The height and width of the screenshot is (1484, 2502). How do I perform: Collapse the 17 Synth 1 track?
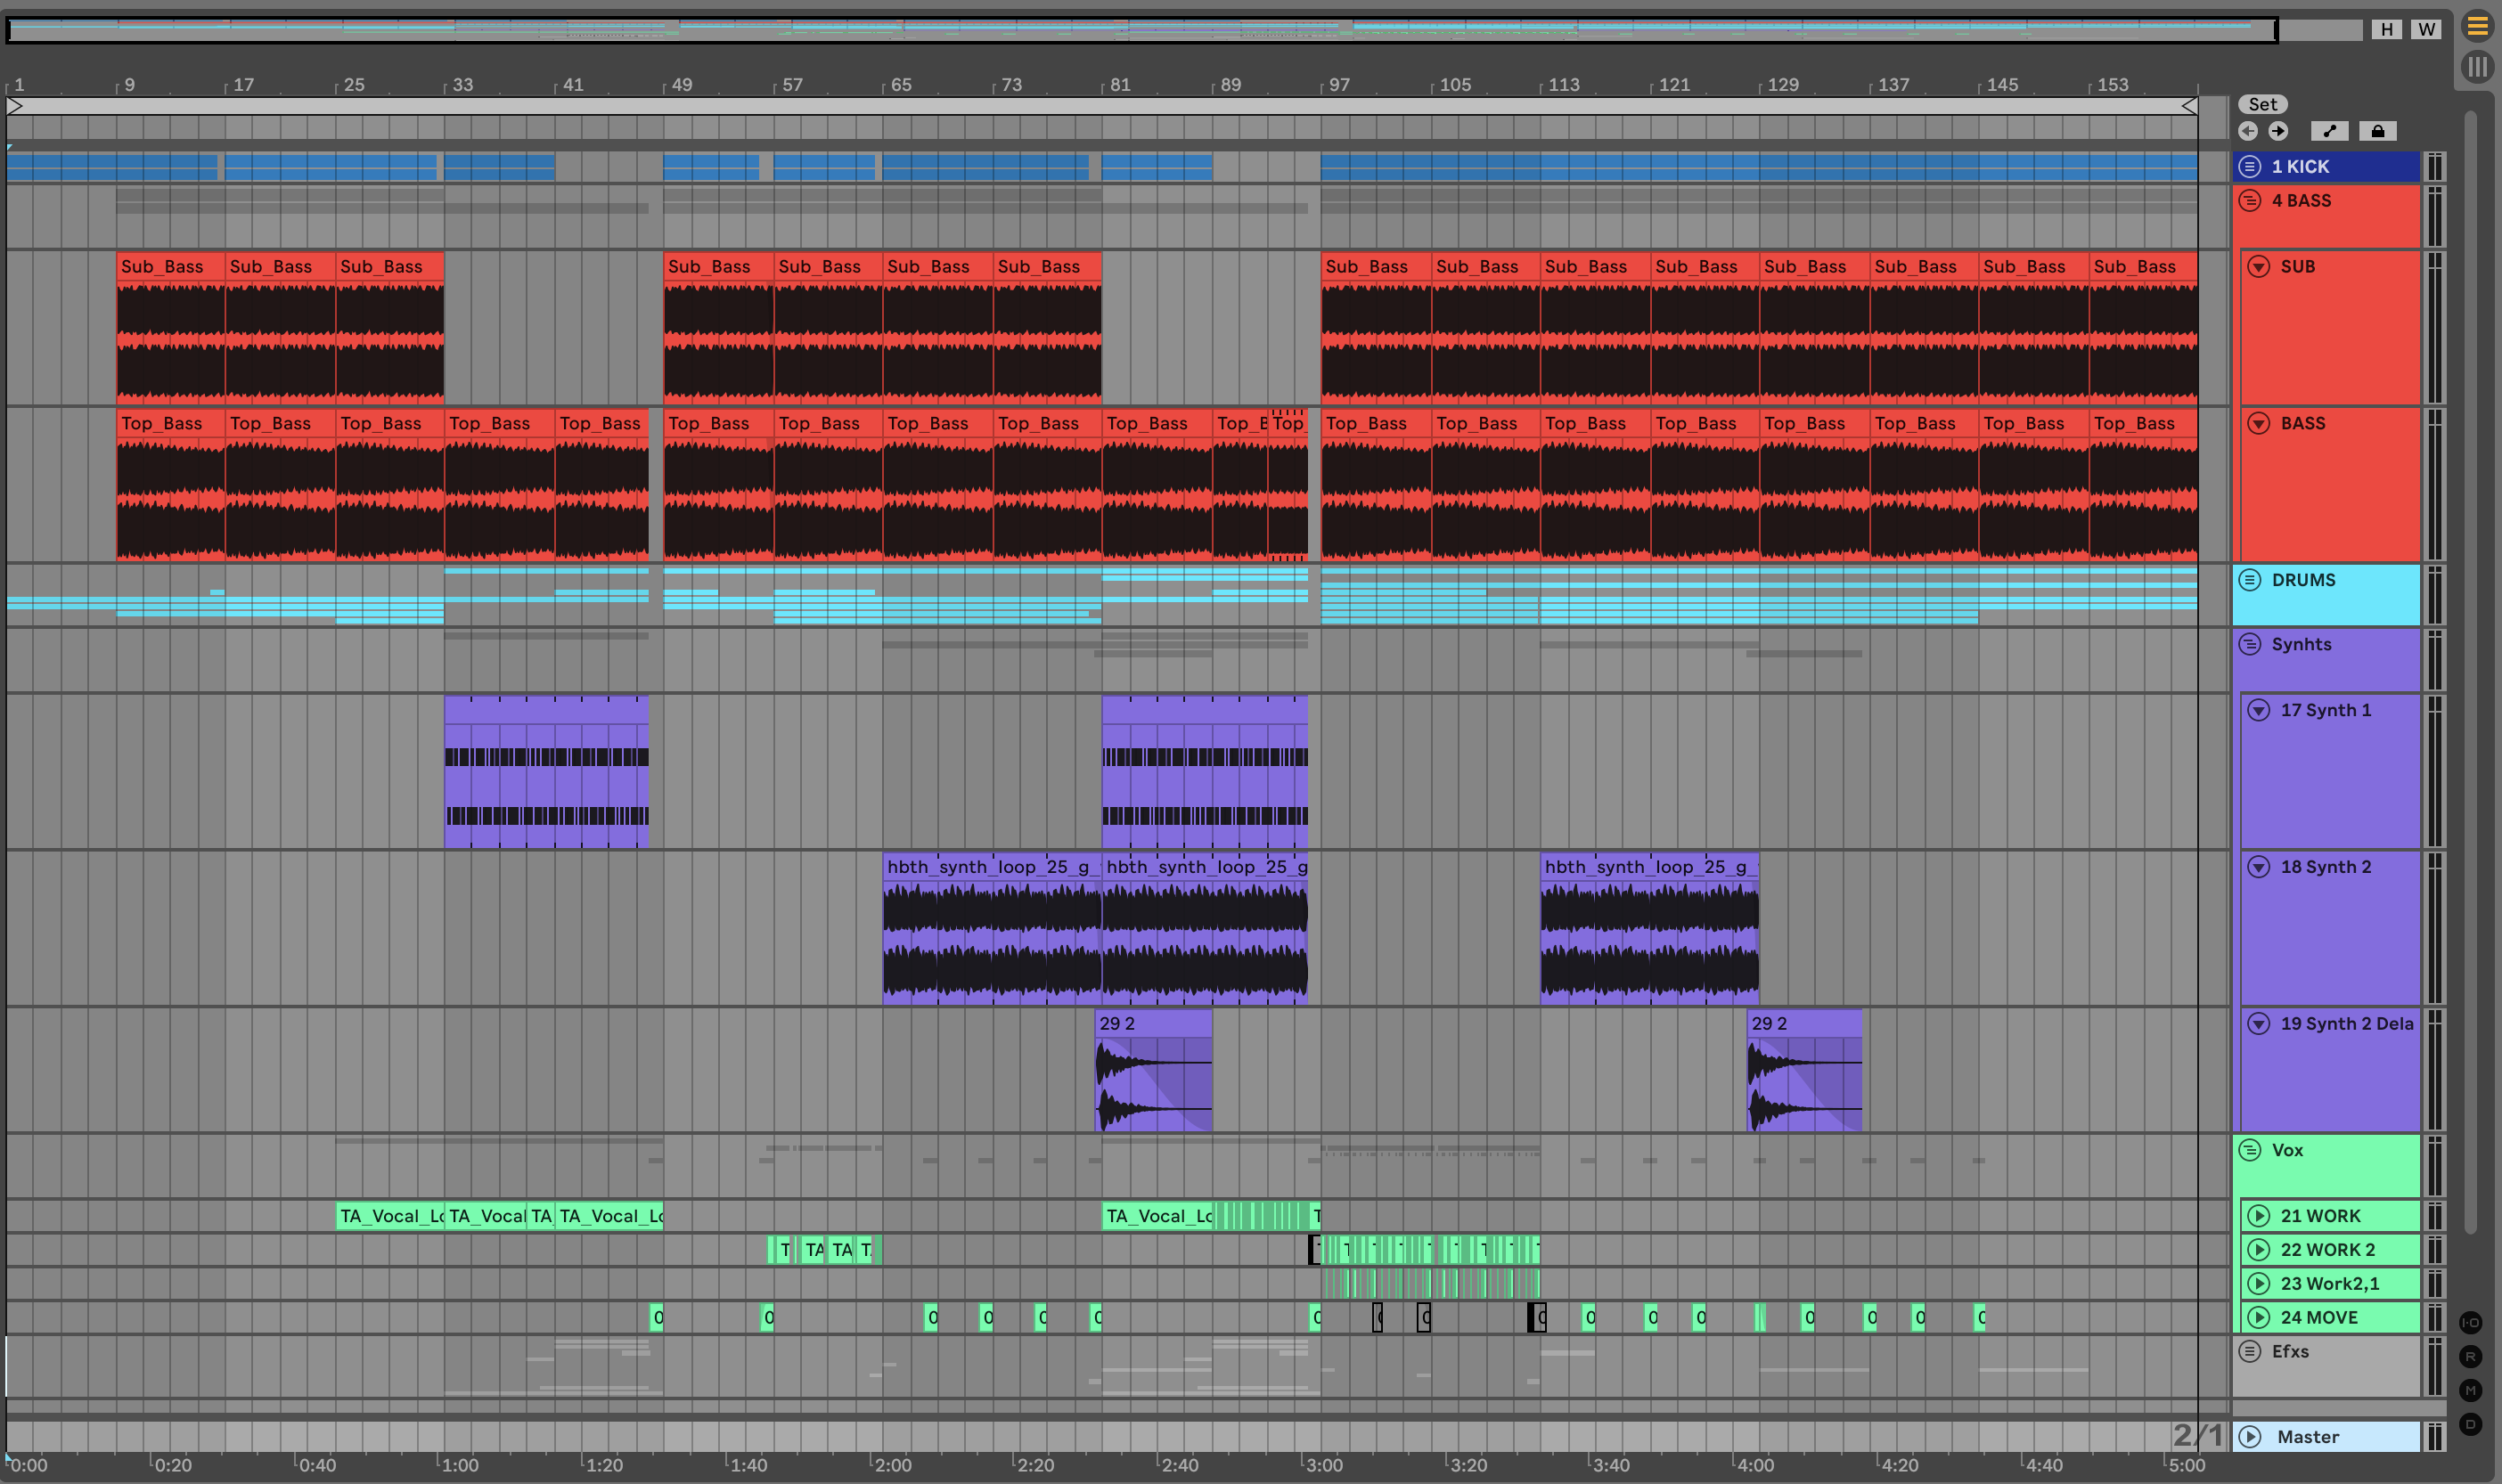point(2259,710)
